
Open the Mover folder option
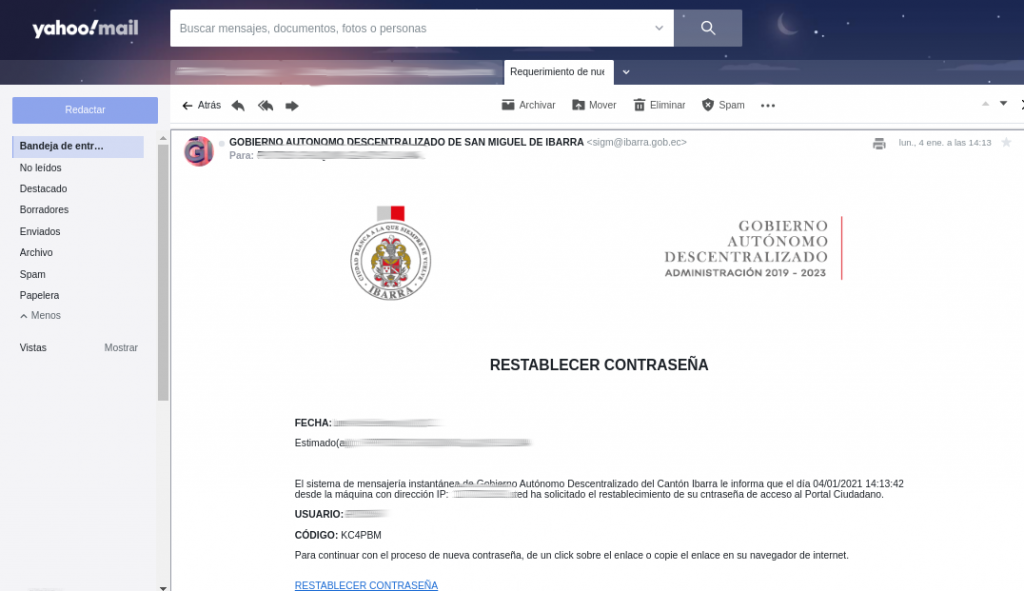pos(594,105)
